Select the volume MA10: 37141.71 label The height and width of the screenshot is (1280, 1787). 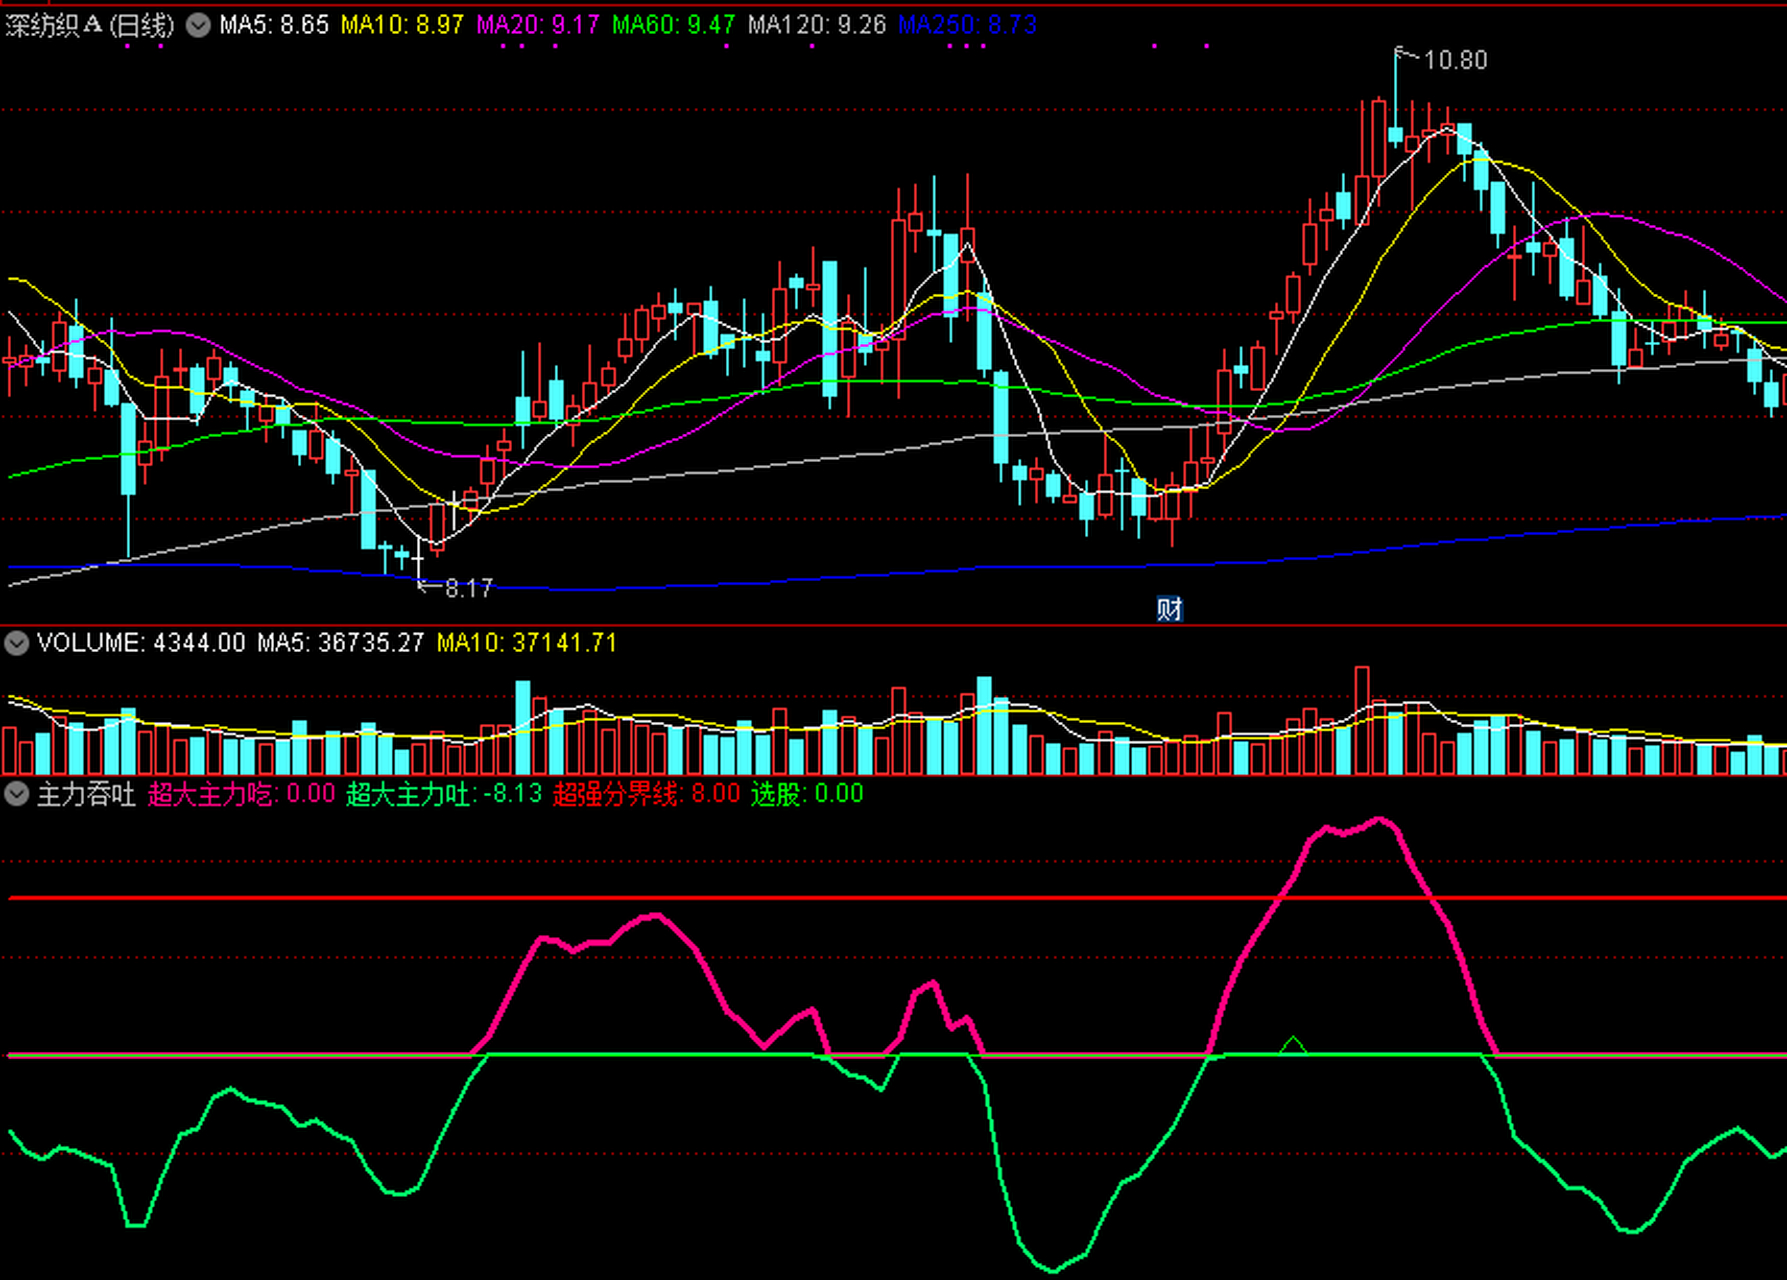tap(526, 643)
